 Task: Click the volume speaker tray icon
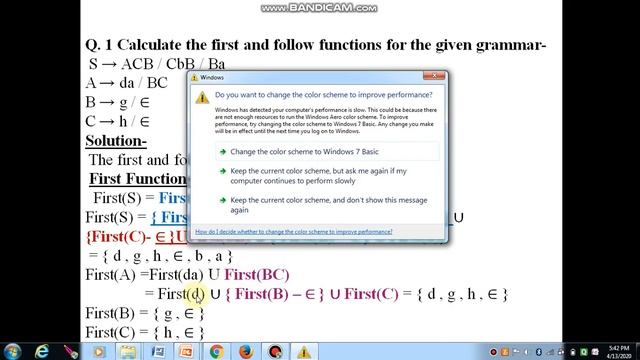(527, 352)
